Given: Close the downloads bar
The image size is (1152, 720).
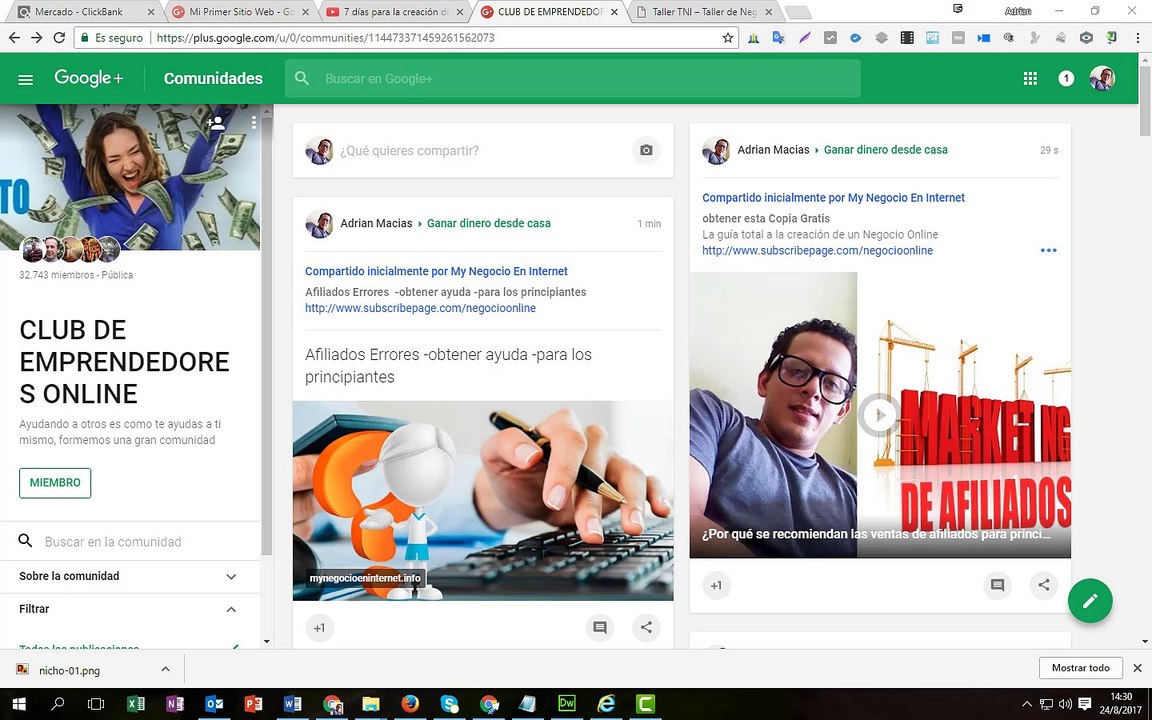Looking at the screenshot, I should [1137, 668].
